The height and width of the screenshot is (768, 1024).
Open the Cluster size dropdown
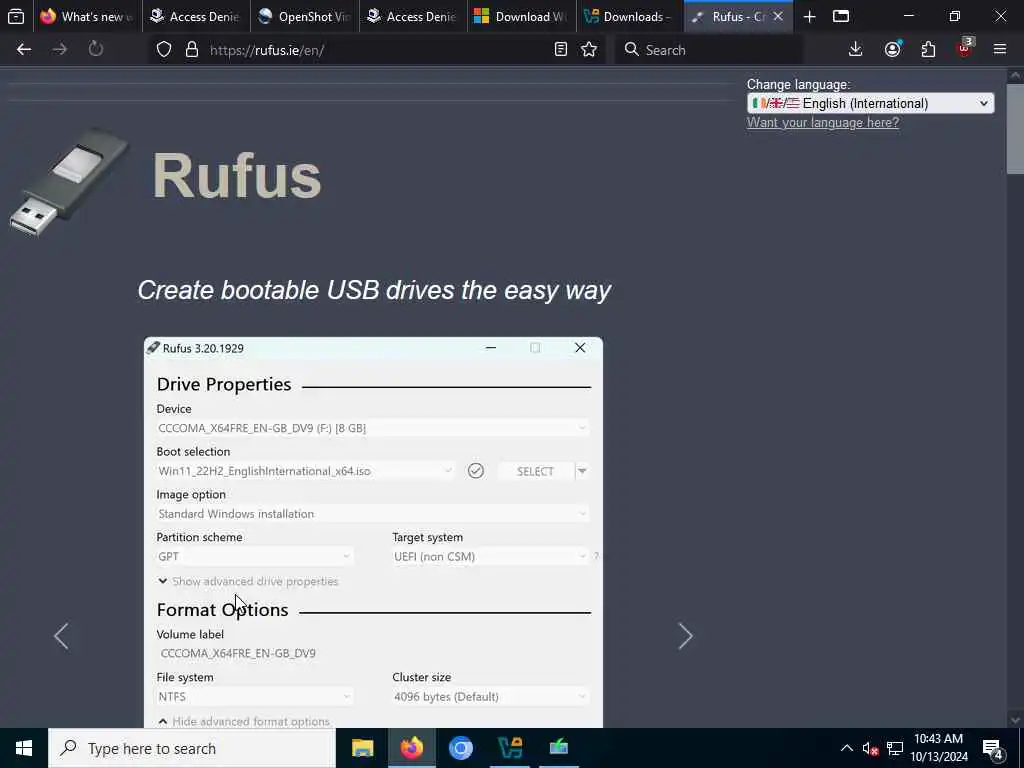[x=490, y=697]
